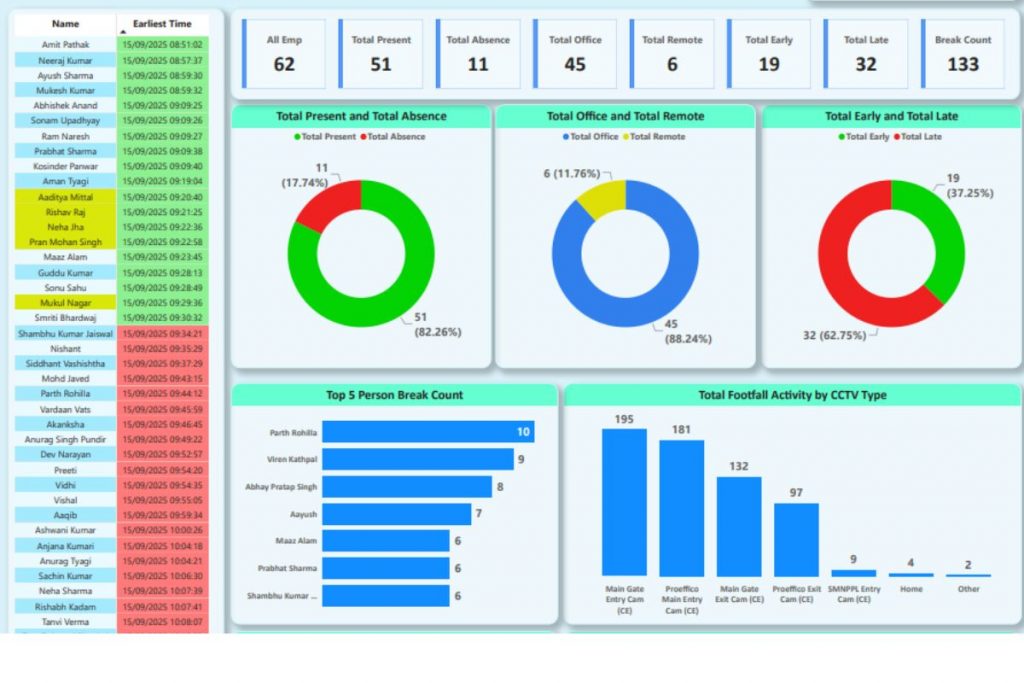
Task: Click the Total Early legend marker
Action: pyautogui.click(x=841, y=137)
